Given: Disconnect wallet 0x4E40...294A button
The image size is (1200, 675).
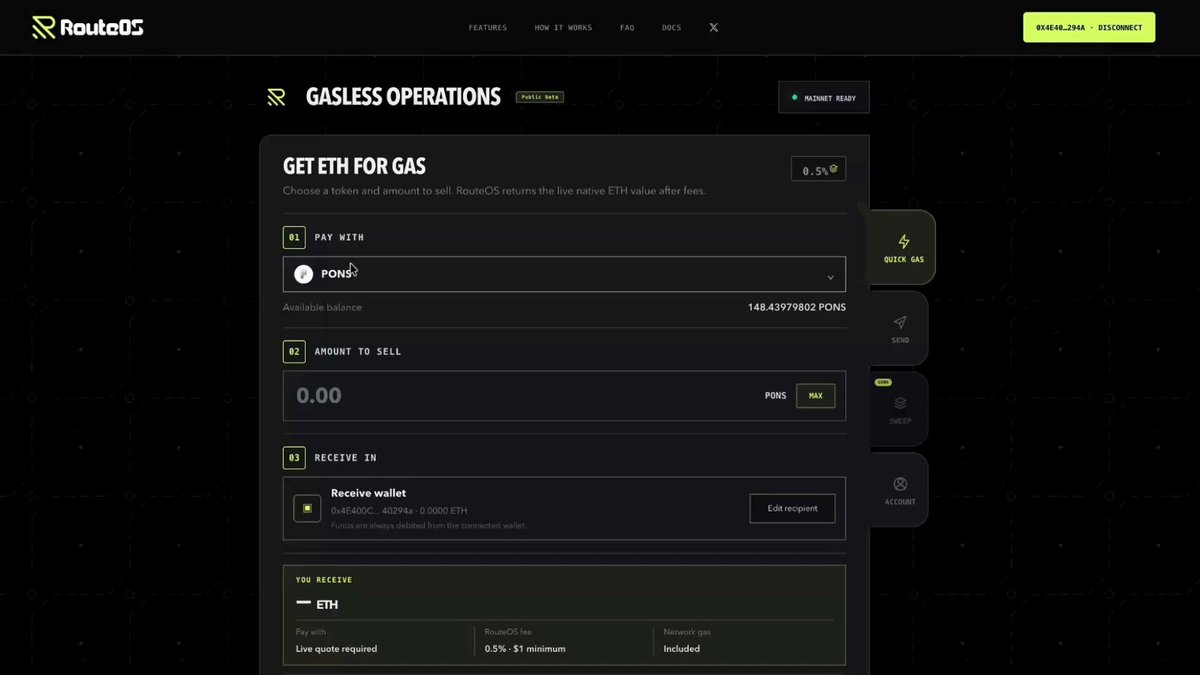Looking at the screenshot, I should pos(1089,28).
